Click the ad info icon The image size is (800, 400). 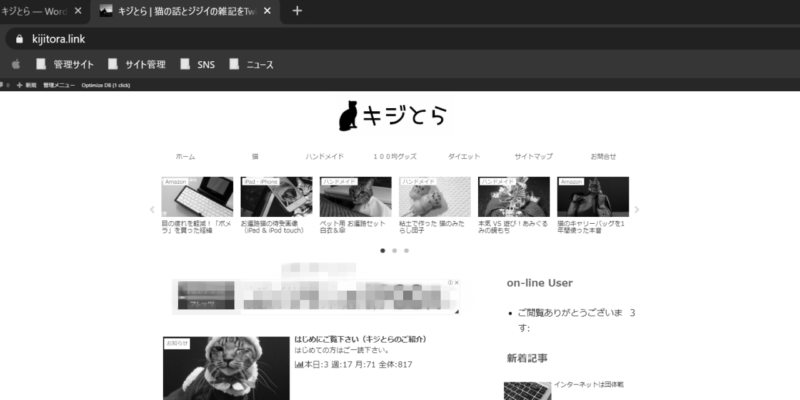451,282
